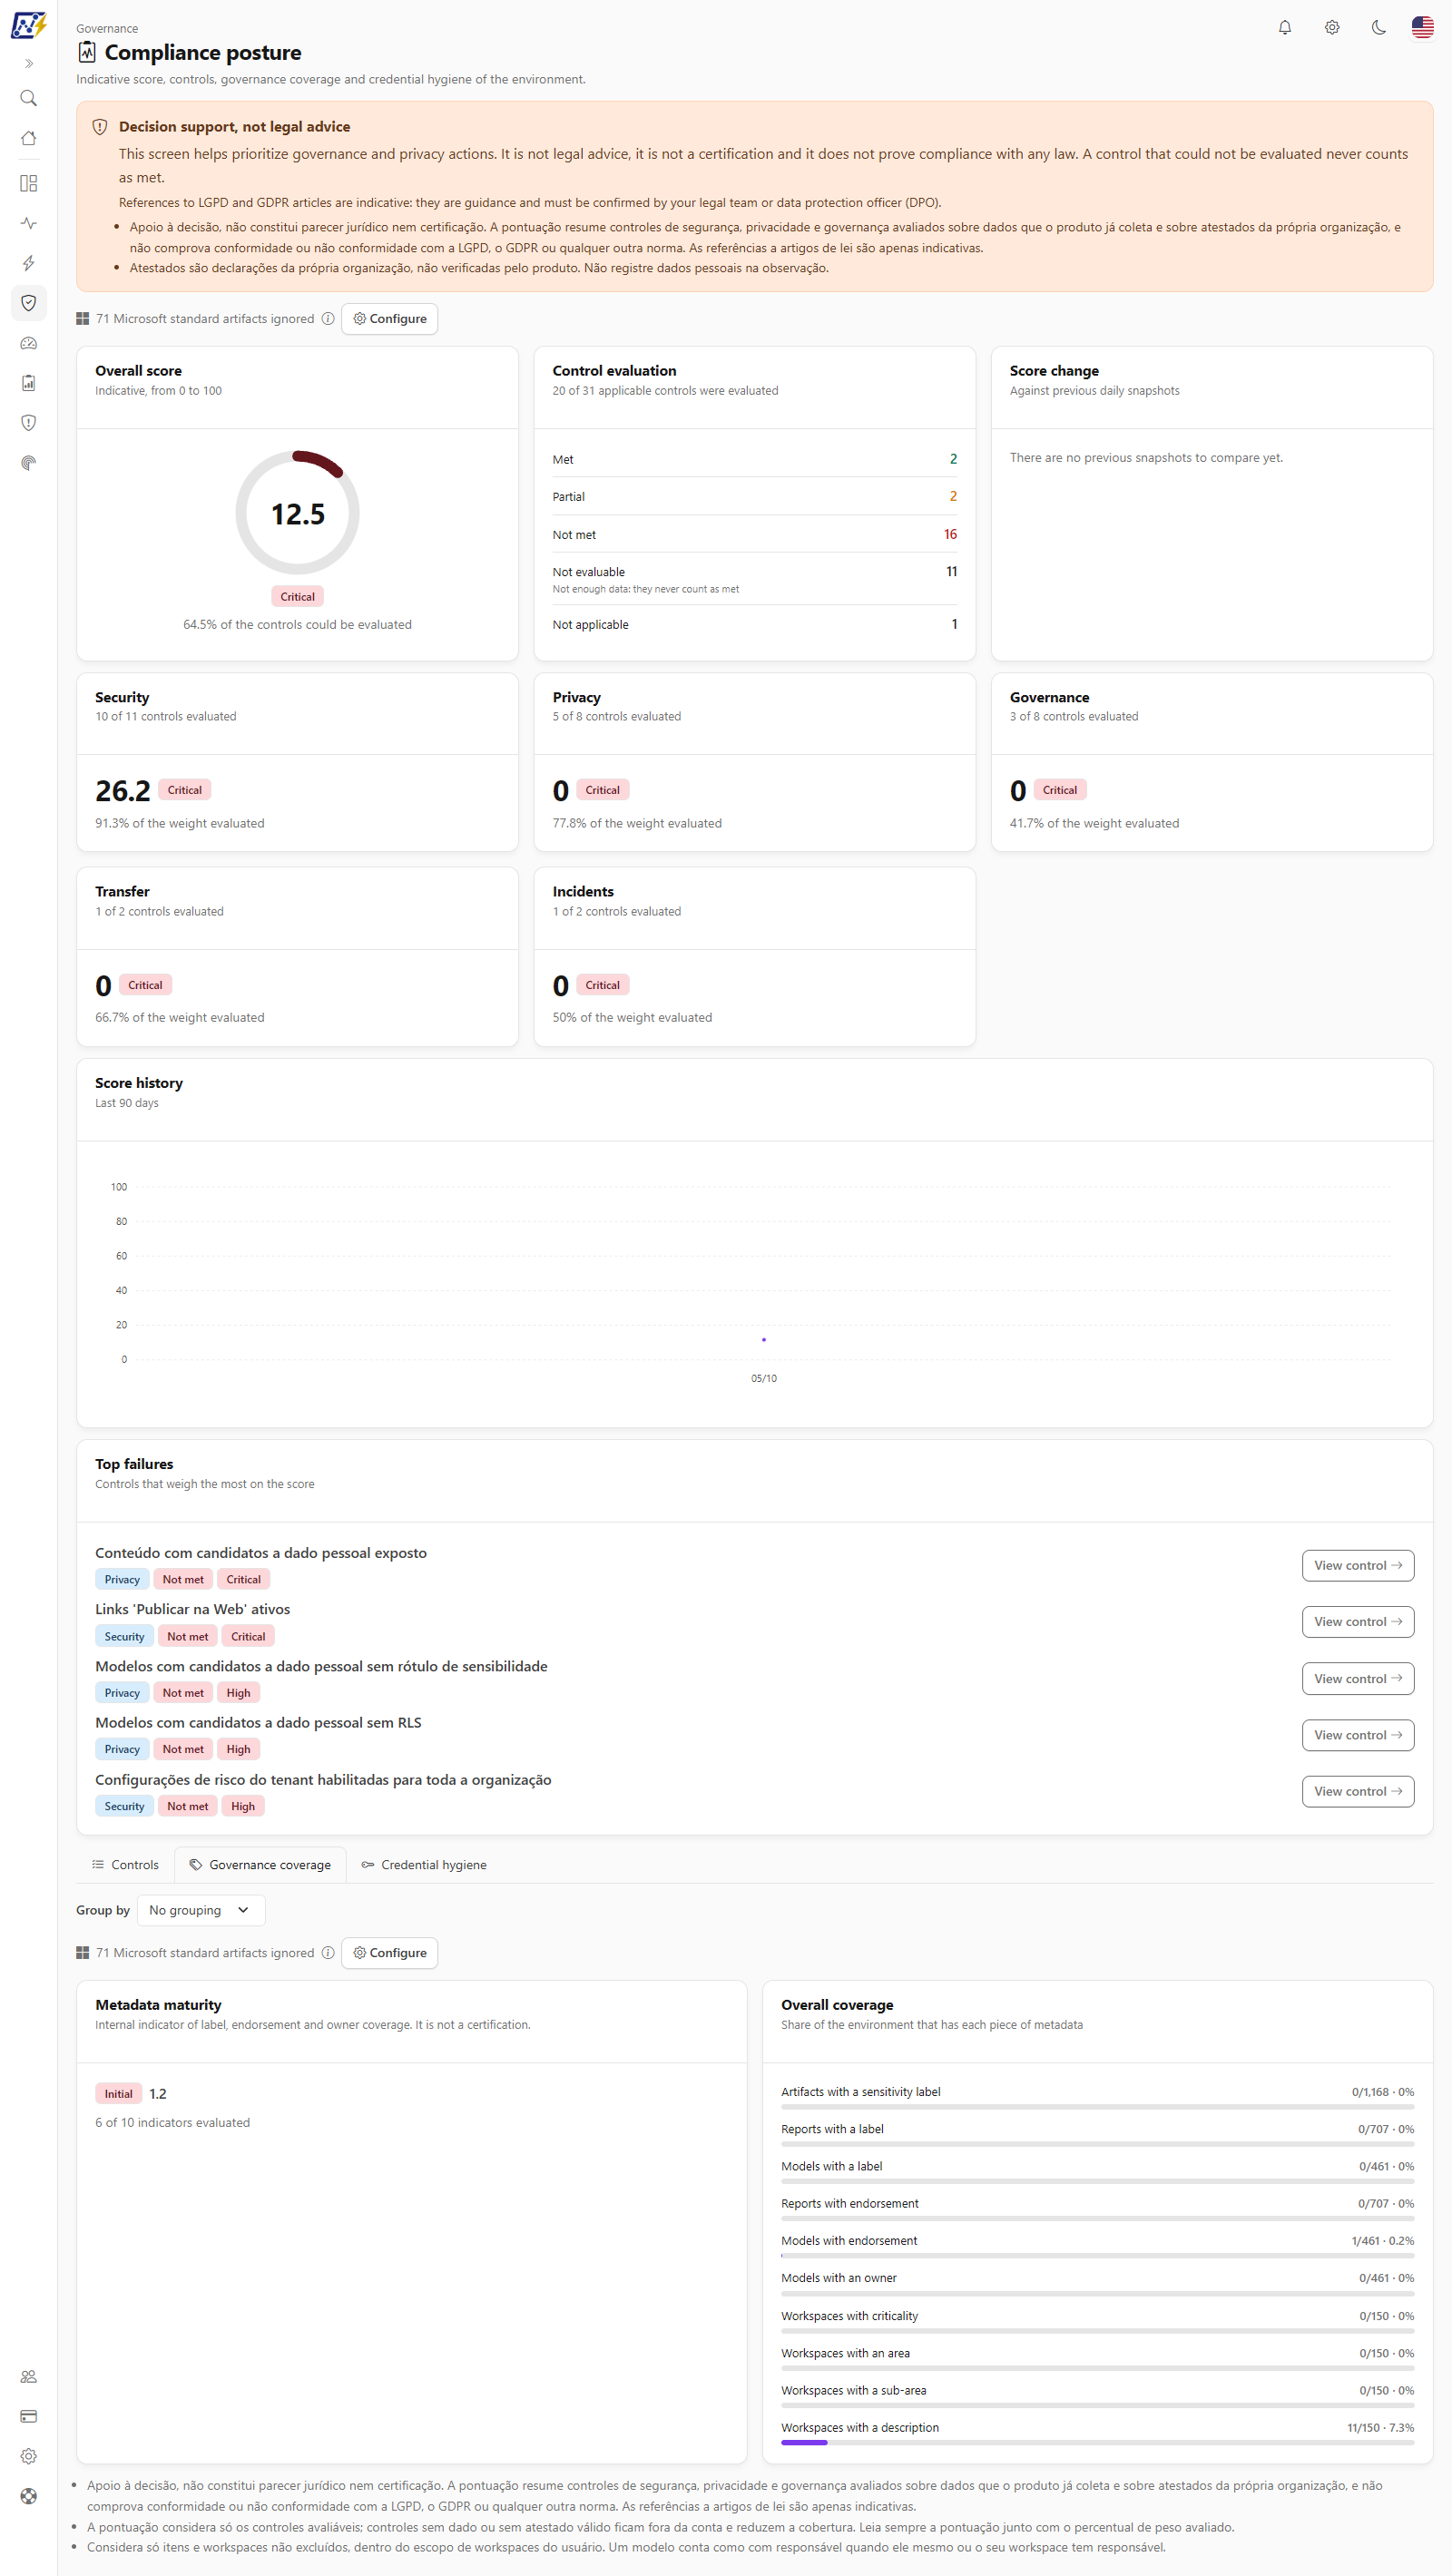Viewport: 1452px width, 2576px height.
Task: Open the Group by No grouping dropdown
Action: tap(200, 1910)
